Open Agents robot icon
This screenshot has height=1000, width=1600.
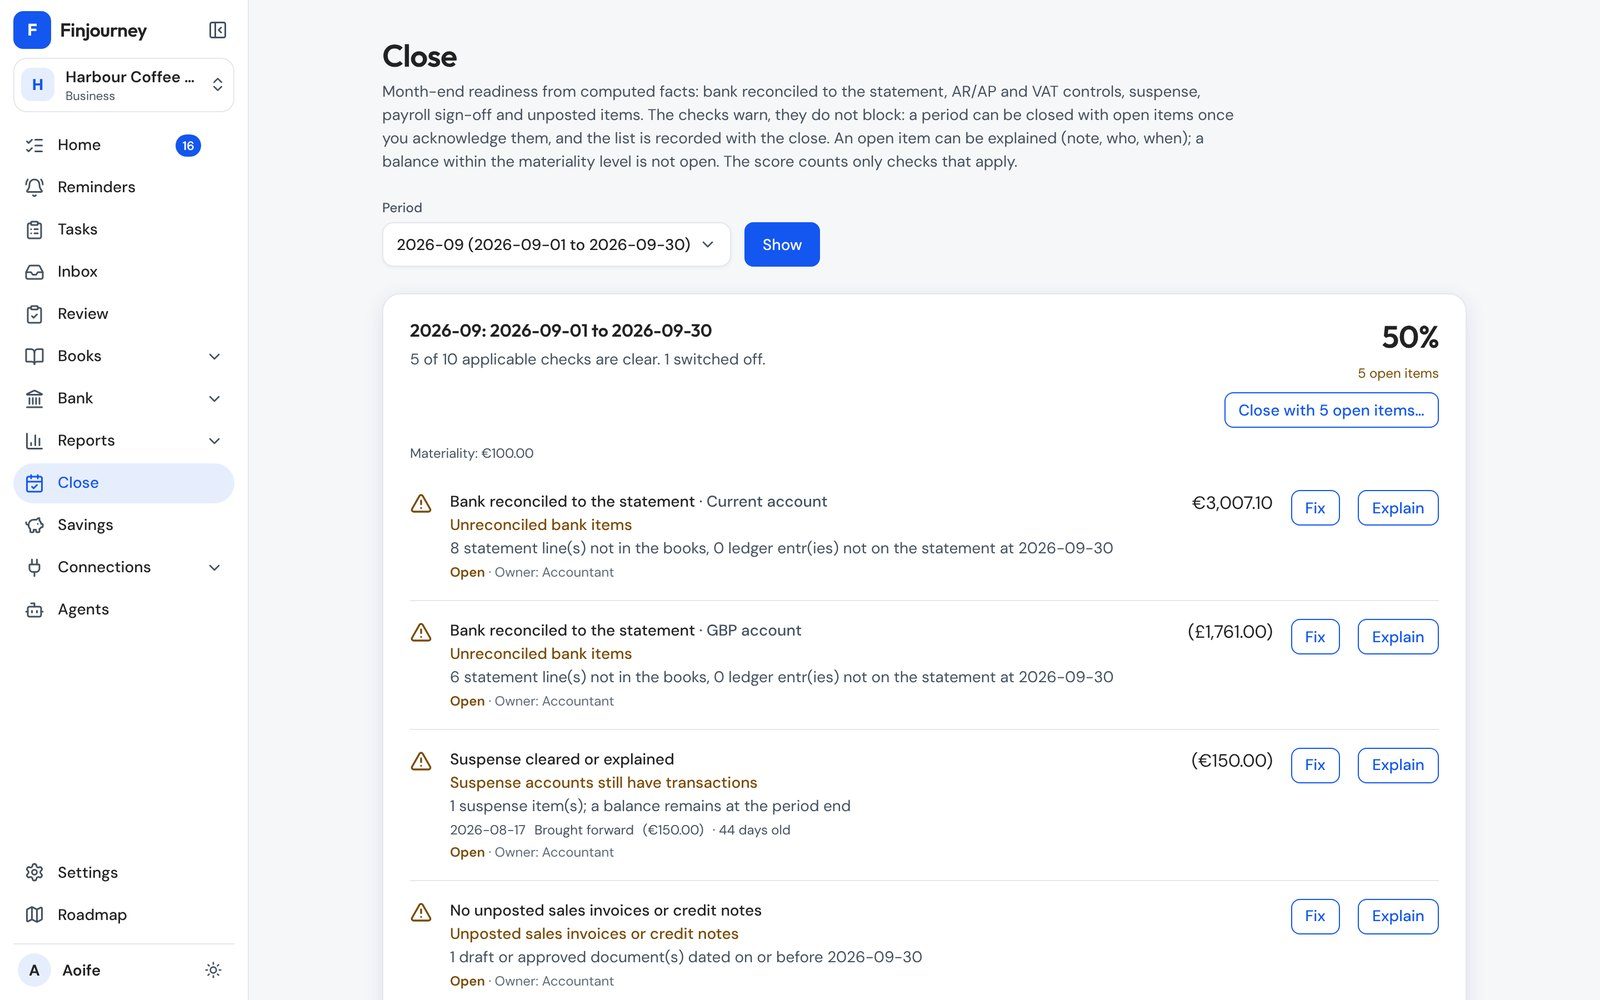click(x=34, y=609)
